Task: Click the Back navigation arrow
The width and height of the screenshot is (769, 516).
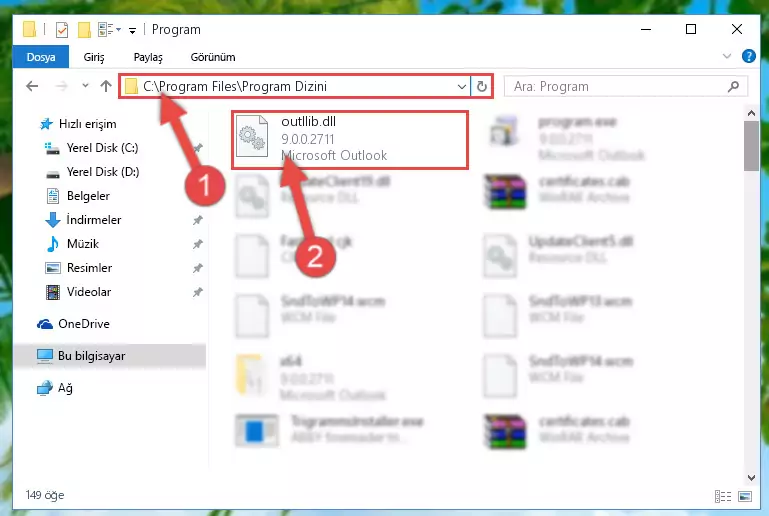Action: point(32,86)
